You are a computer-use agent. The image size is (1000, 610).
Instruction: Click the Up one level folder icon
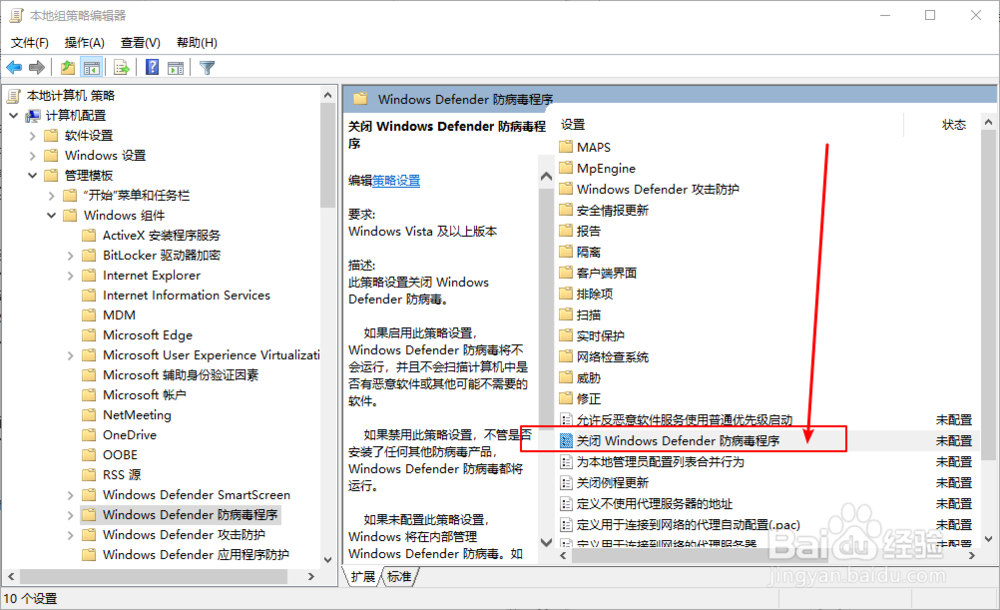68,67
